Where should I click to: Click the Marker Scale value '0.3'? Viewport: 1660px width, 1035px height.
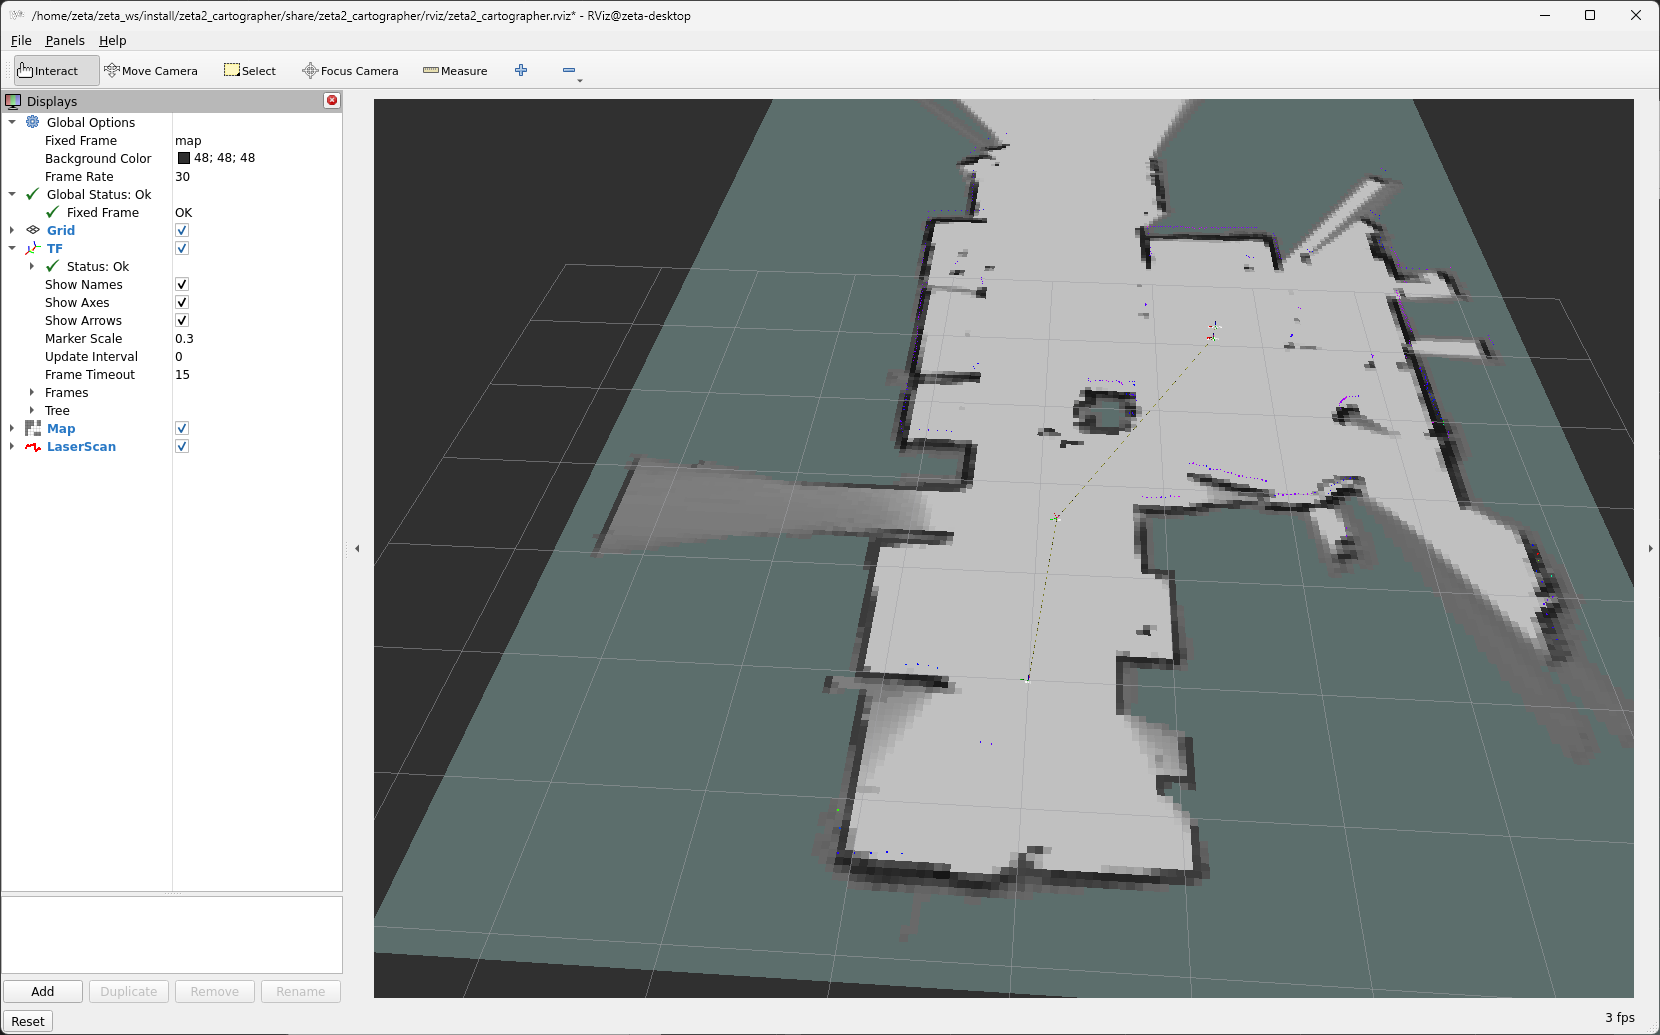pyautogui.click(x=184, y=338)
